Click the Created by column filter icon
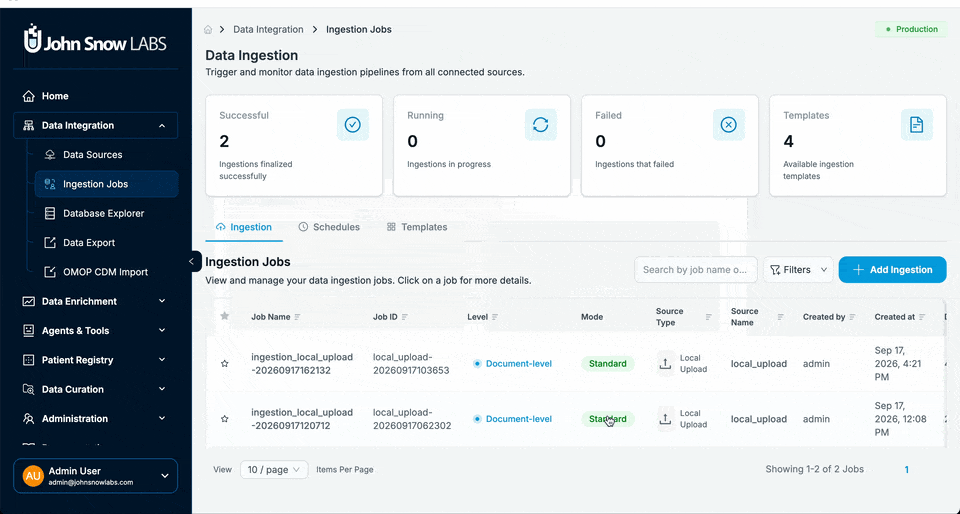The width and height of the screenshot is (960, 514). tap(852, 317)
